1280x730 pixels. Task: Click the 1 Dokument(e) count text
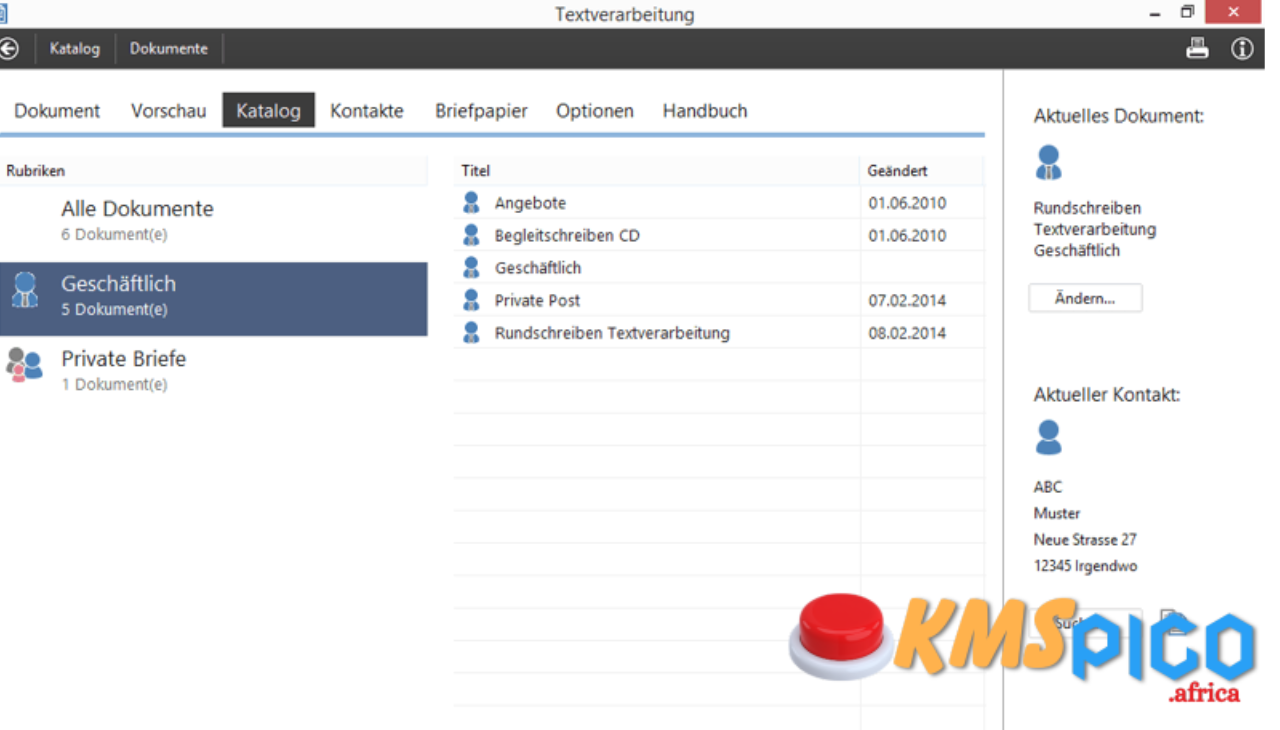click(x=114, y=384)
